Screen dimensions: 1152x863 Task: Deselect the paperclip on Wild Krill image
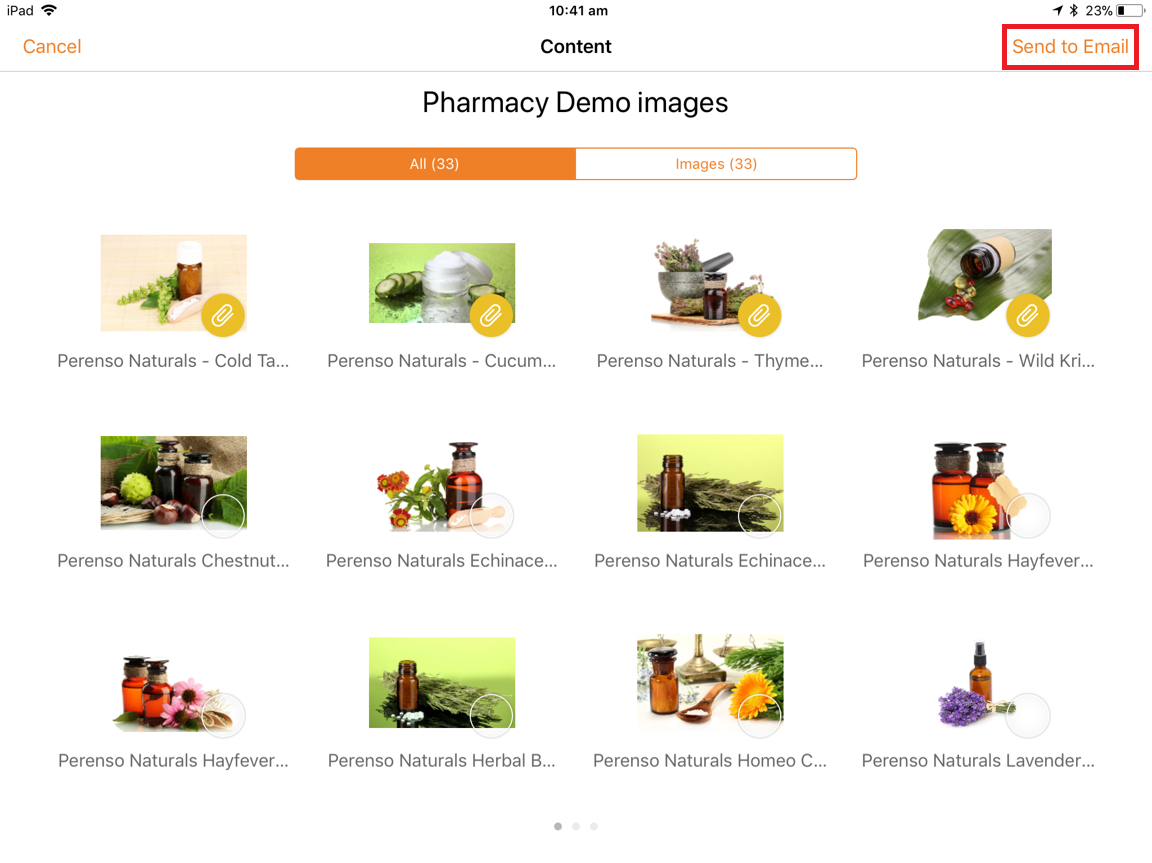tap(1028, 316)
